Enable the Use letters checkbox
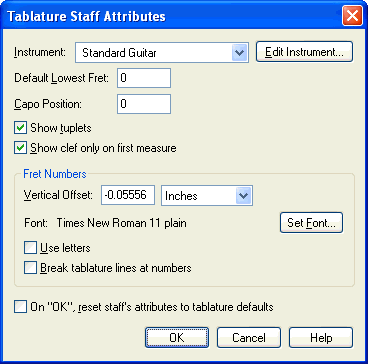This screenshot has height=364, width=368. click(x=30, y=248)
